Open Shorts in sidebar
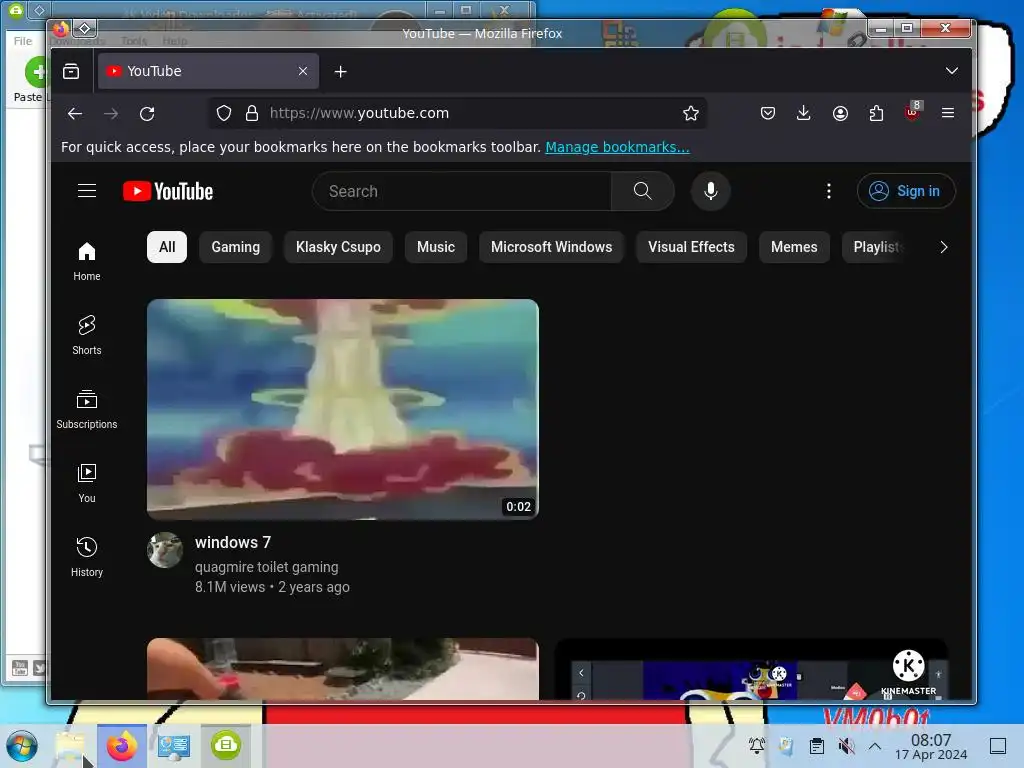This screenshot has width=1024, height=768. [87, 335]
